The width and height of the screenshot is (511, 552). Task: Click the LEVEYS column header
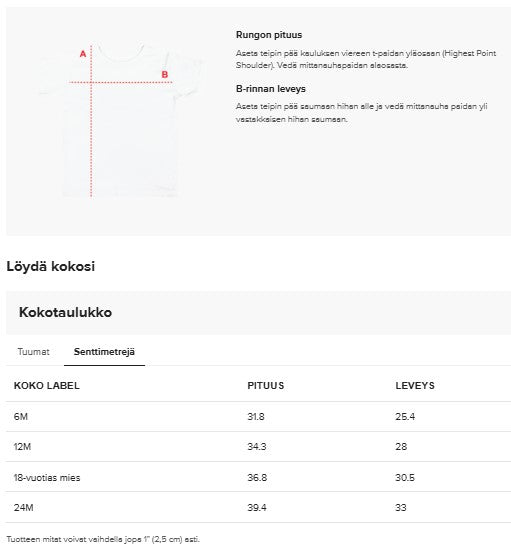pos(415,385)
